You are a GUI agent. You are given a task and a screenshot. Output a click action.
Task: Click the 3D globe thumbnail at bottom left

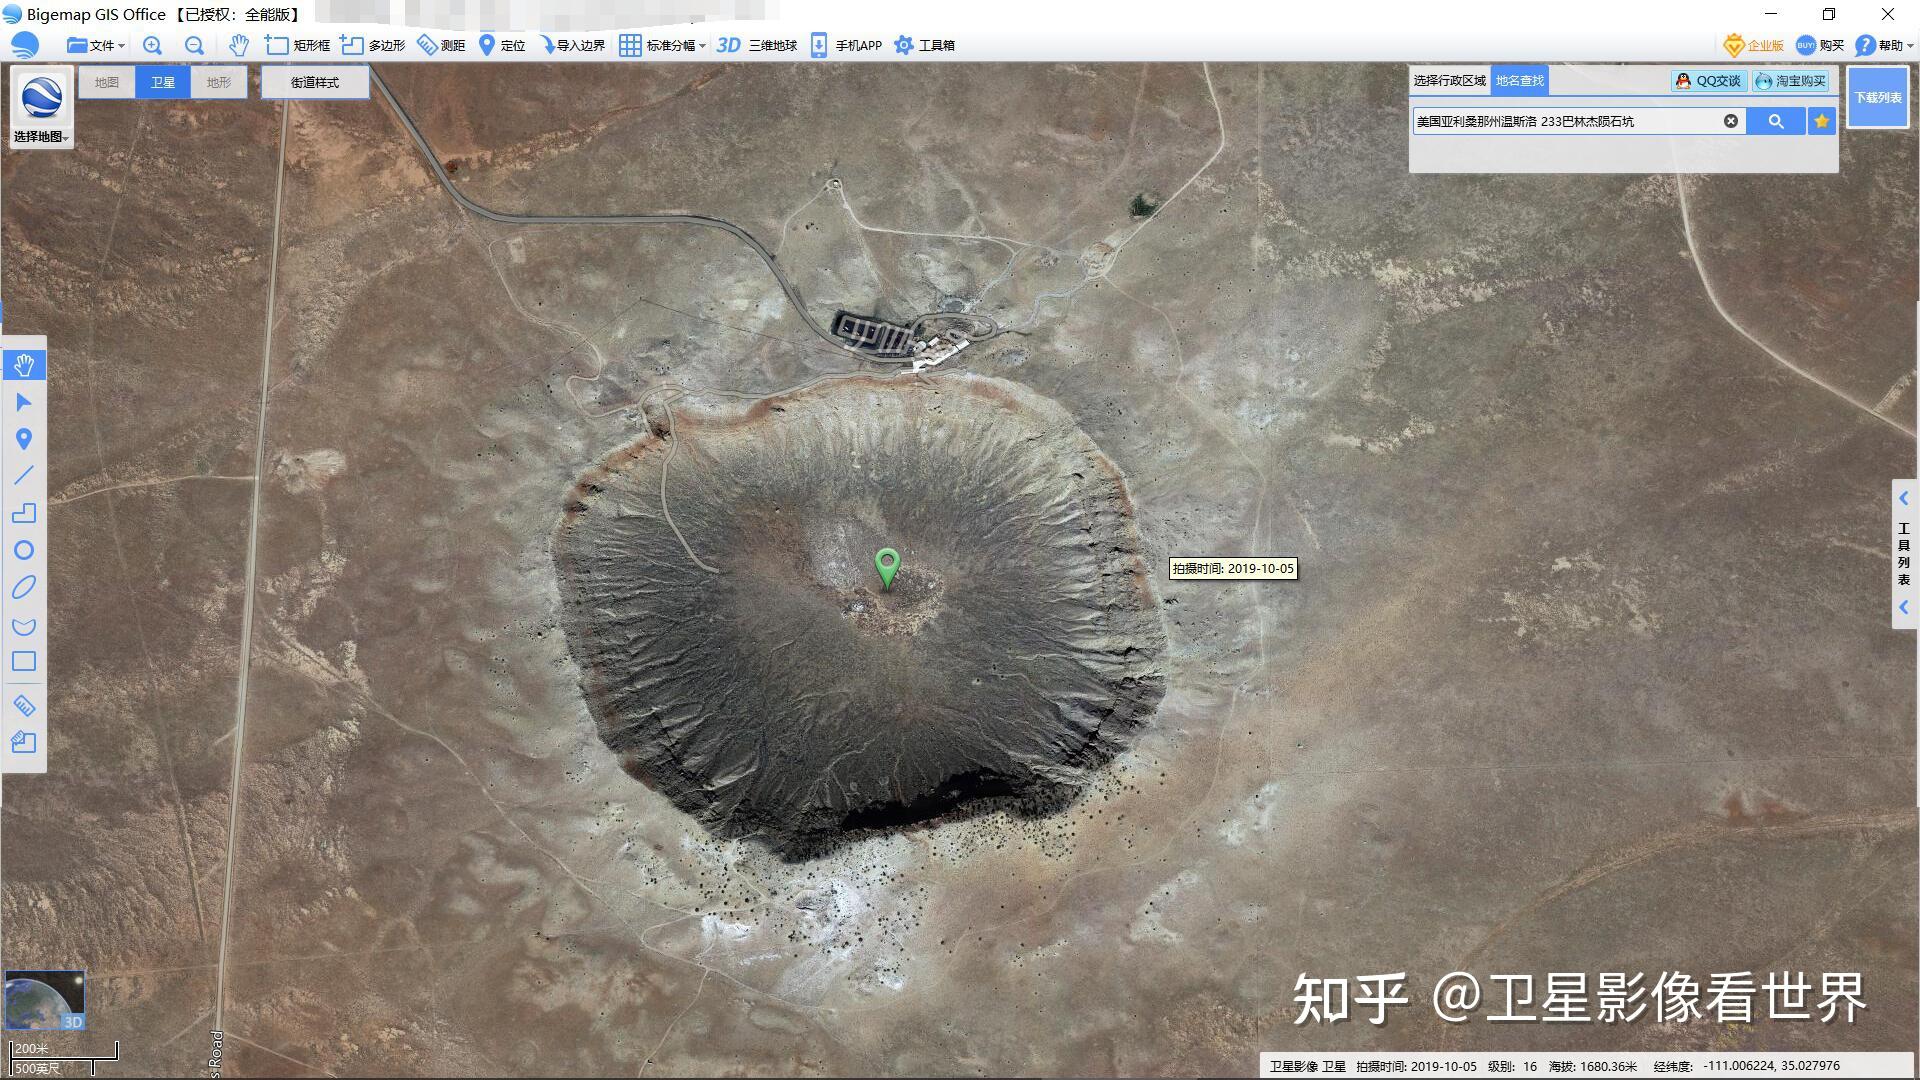coord(45,999)
